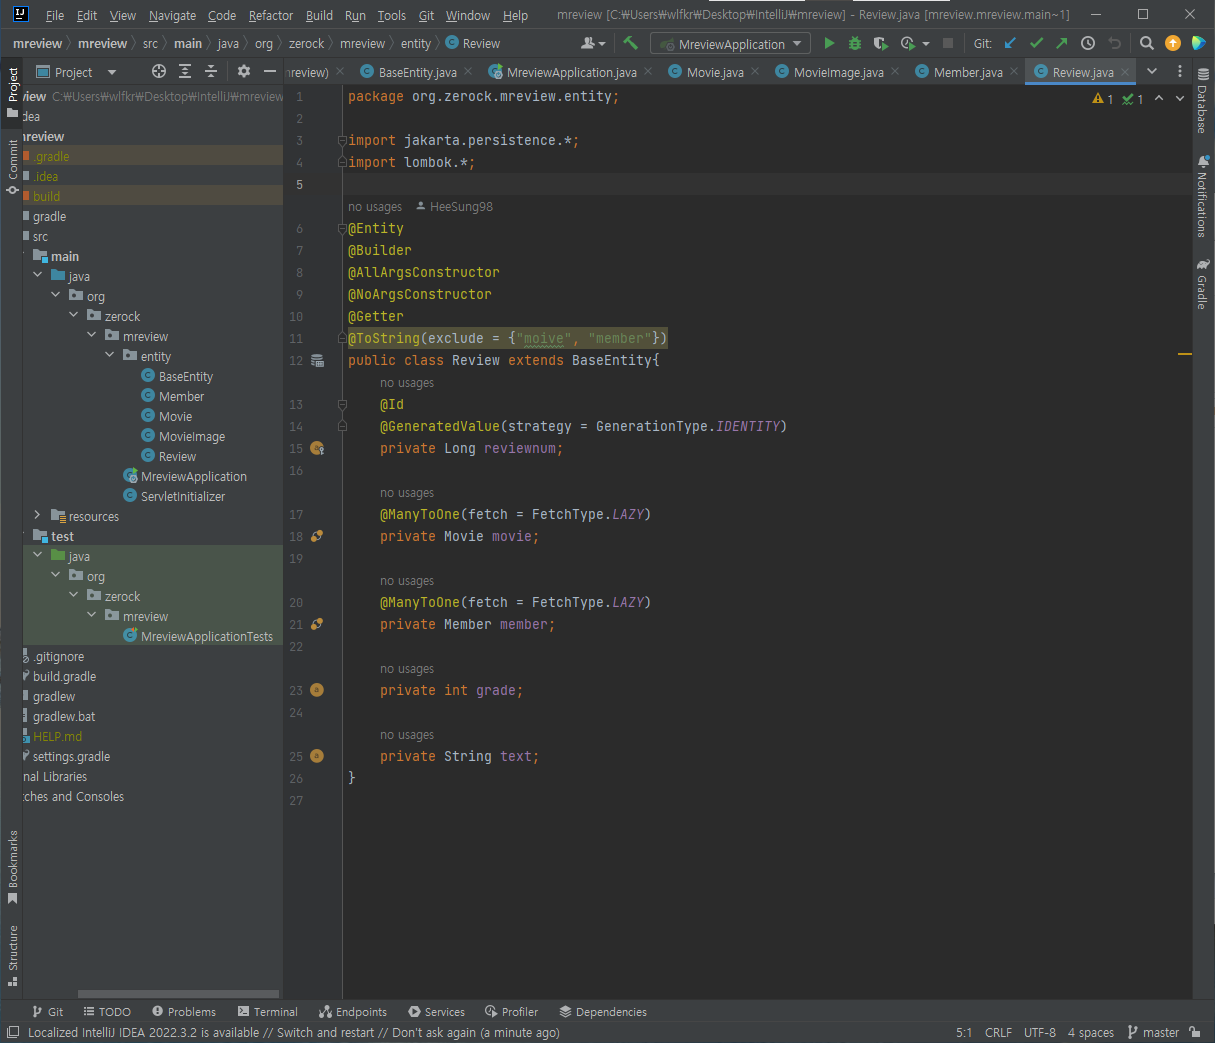Image resolution: width=1215 pixels, height=1043 pixels.
Task: Start debugging with the bug icon
Action: [x=855, y=43]
